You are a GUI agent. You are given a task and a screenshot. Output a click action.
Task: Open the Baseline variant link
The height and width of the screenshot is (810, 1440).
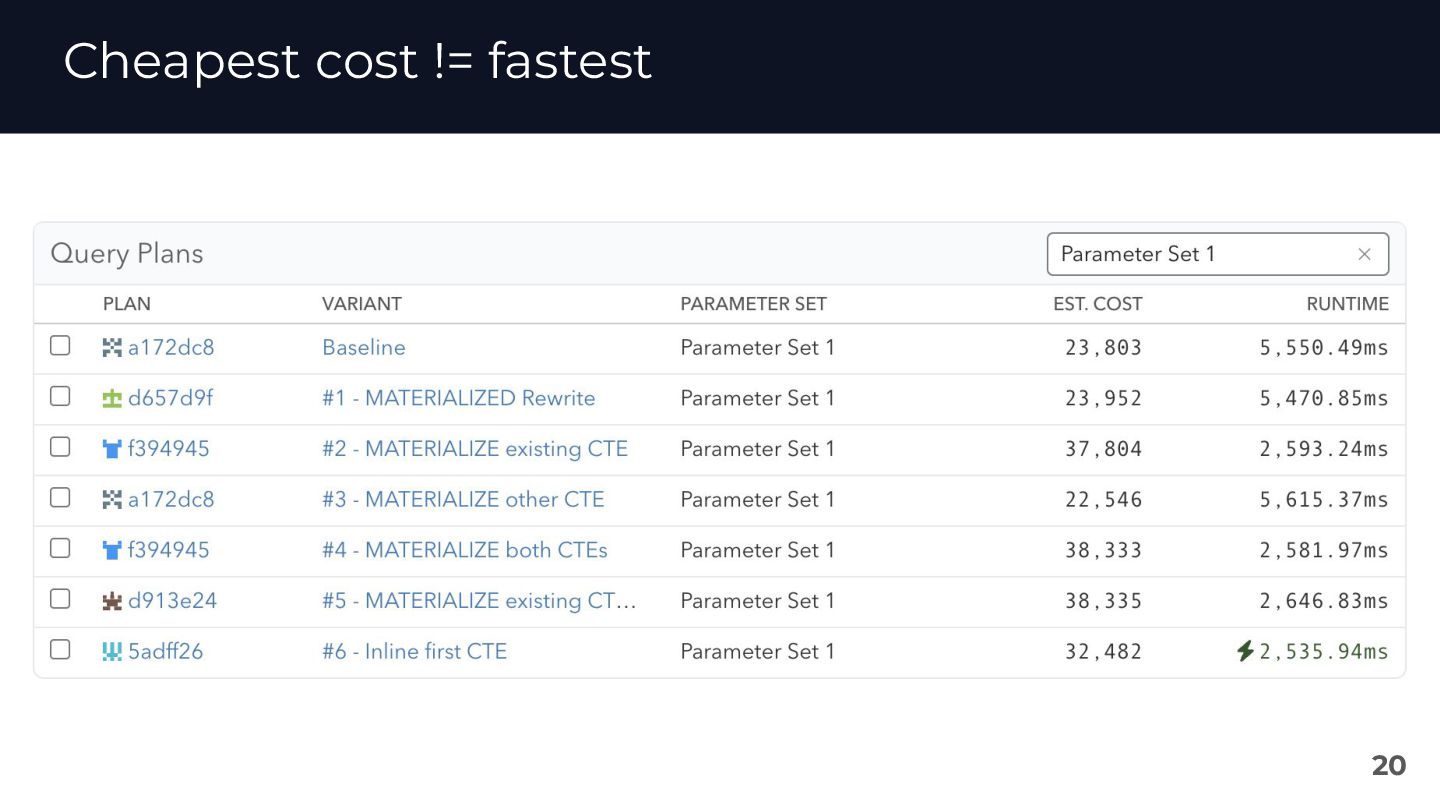pos(363,348)
